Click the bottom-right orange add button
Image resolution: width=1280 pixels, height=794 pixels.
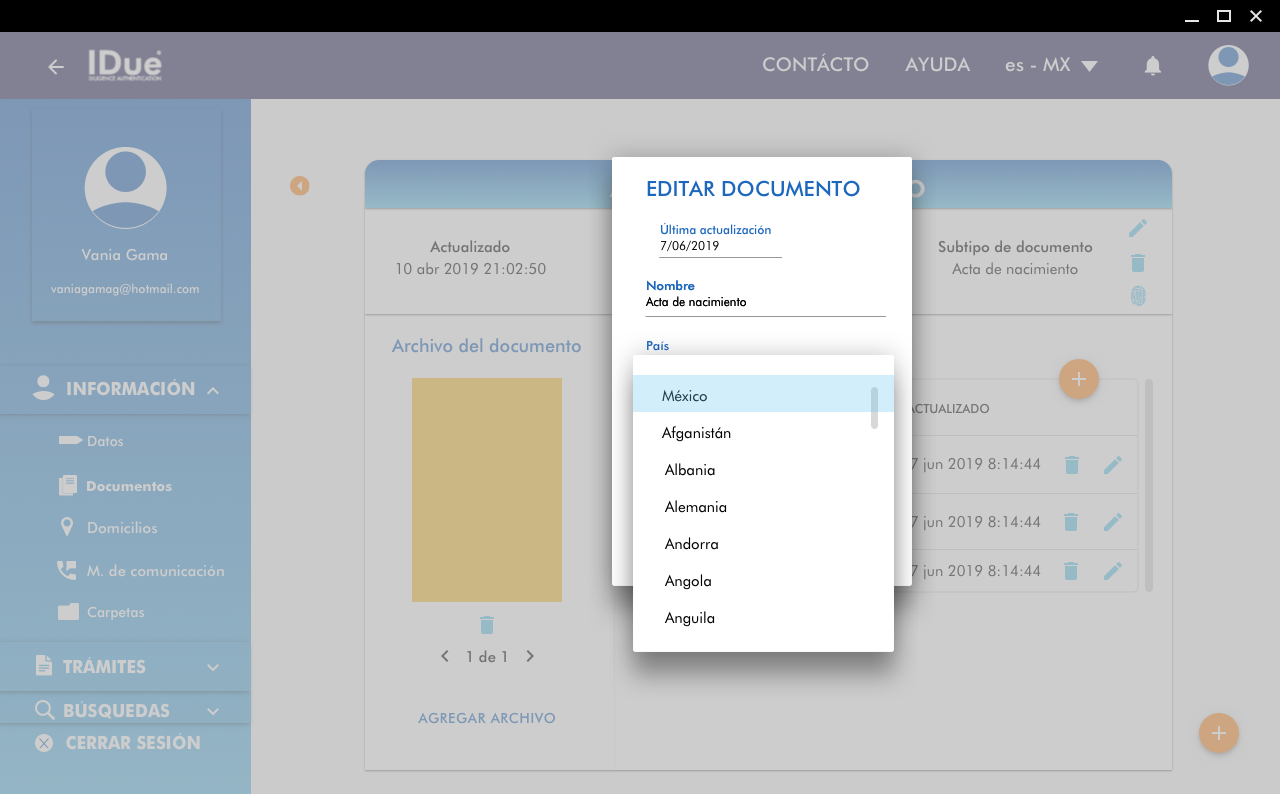[x=1218, y=733]
